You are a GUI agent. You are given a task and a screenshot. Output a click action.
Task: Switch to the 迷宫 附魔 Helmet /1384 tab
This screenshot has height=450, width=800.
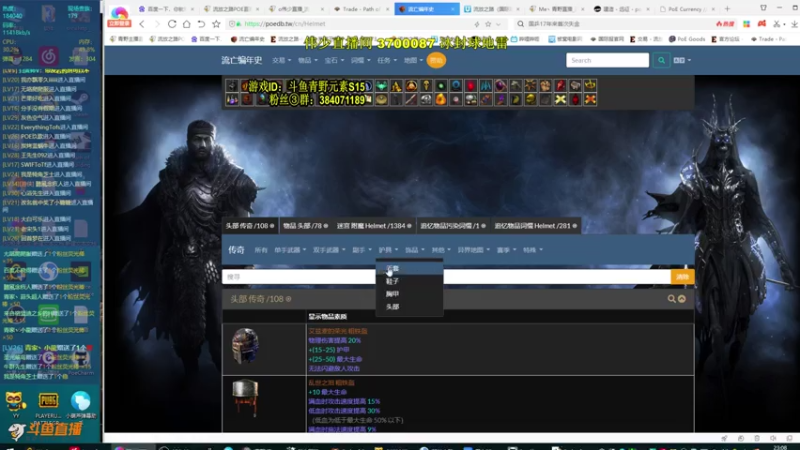pyautogui.click(x=374, y=226)
